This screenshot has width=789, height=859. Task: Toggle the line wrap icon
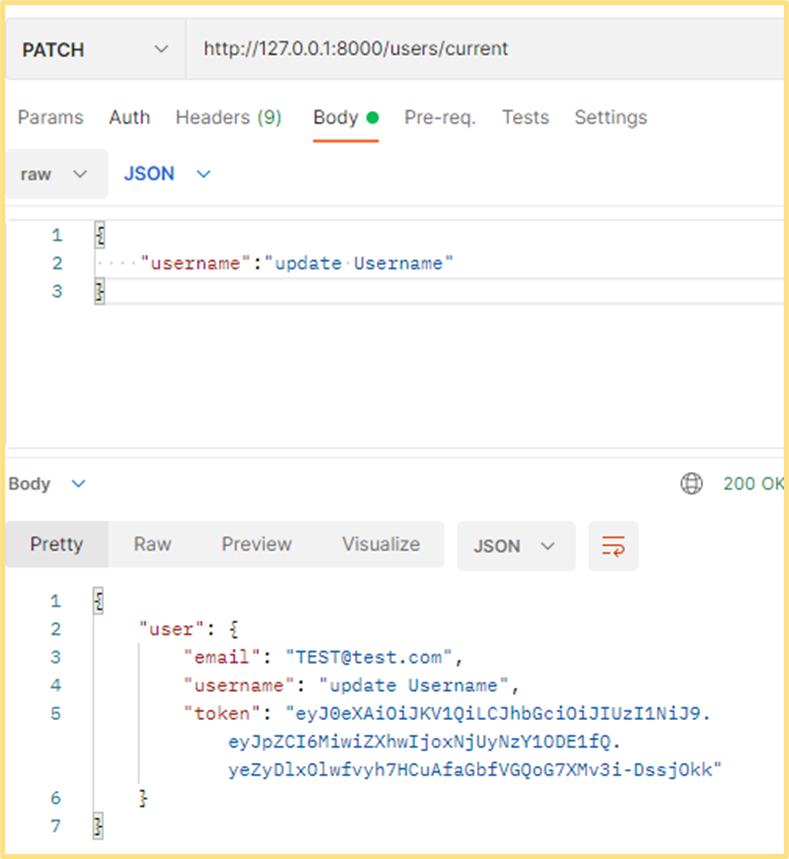tap(613, 546)
